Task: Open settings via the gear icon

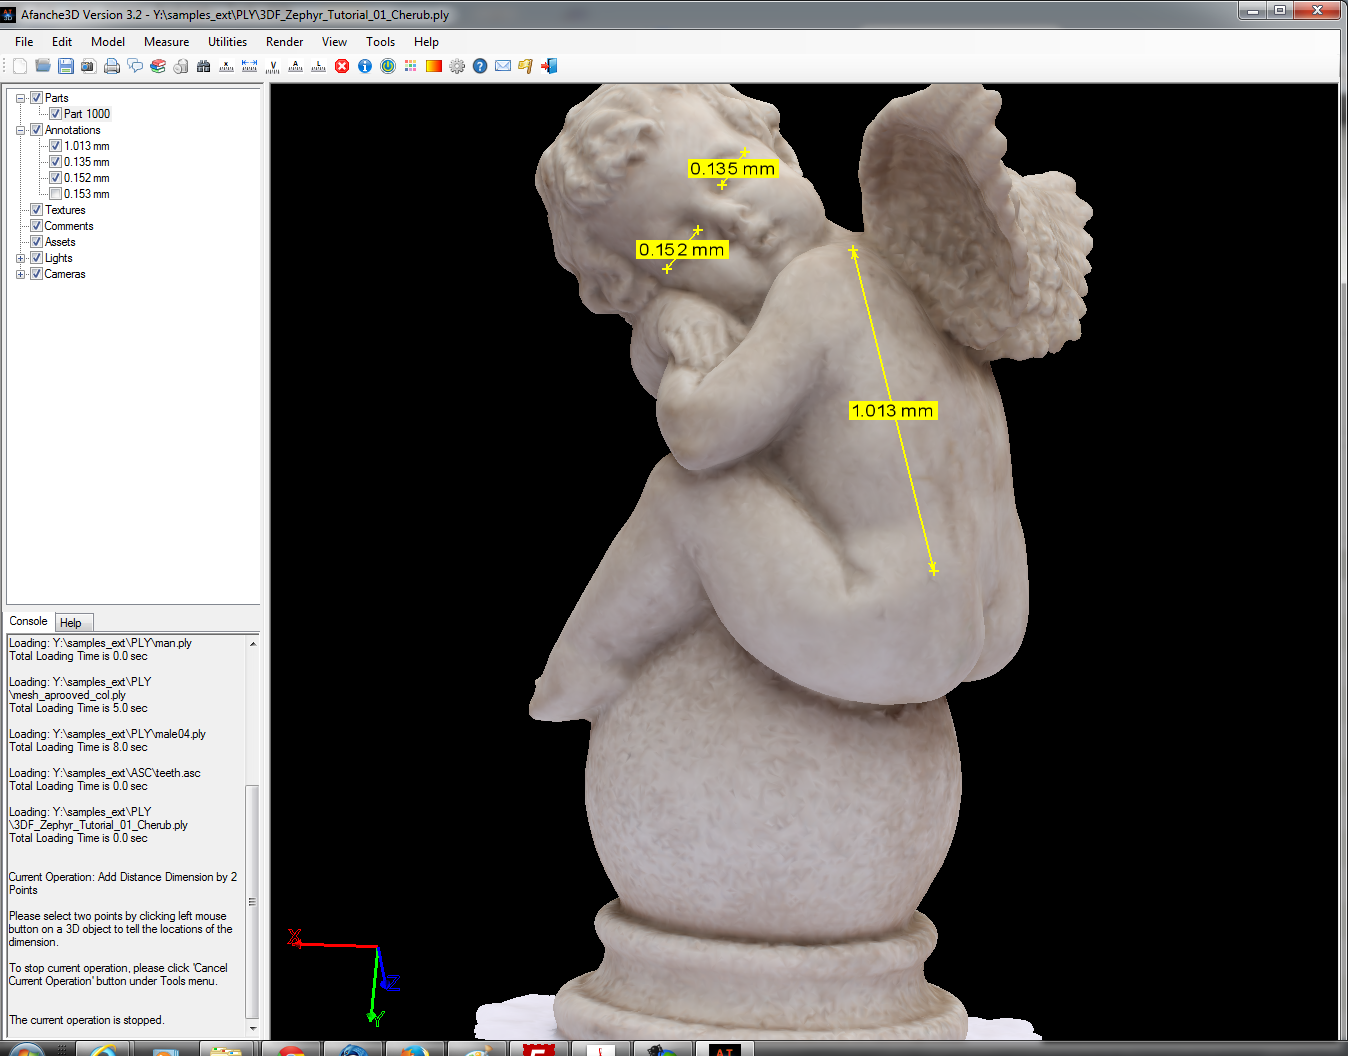Action: coord(457,66)
